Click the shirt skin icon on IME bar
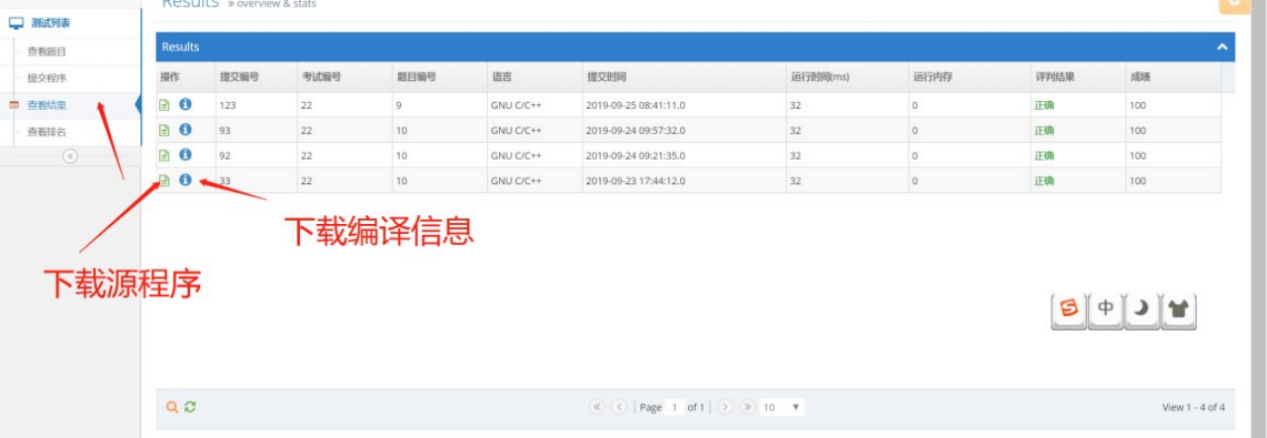This screenshot has width=1267, height=438. coord(1179,310)
